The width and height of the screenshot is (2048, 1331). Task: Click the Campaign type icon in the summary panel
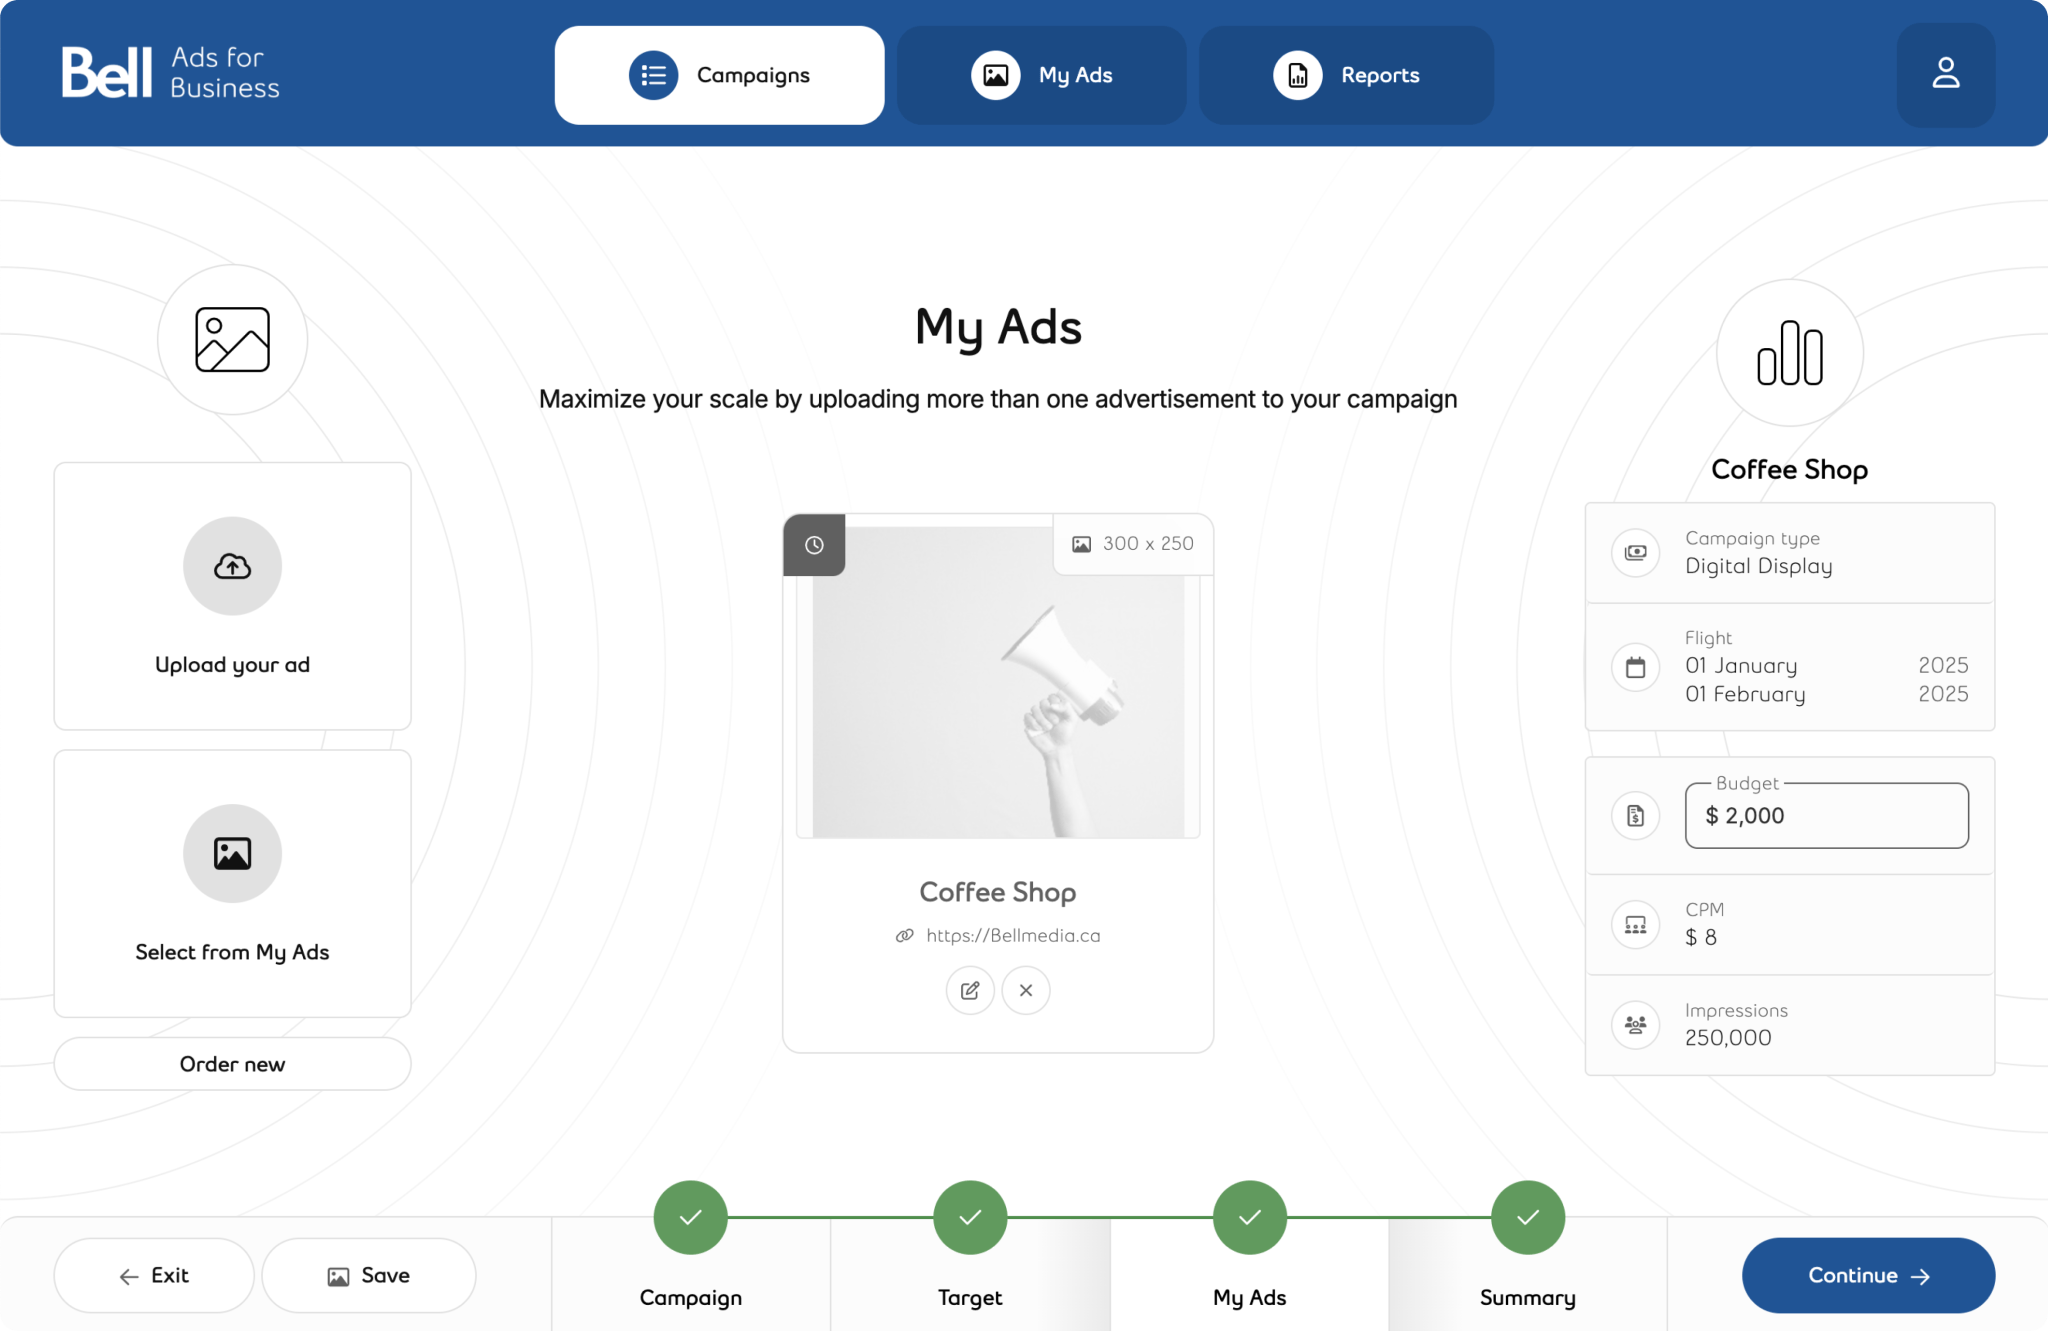[1636, 553]
